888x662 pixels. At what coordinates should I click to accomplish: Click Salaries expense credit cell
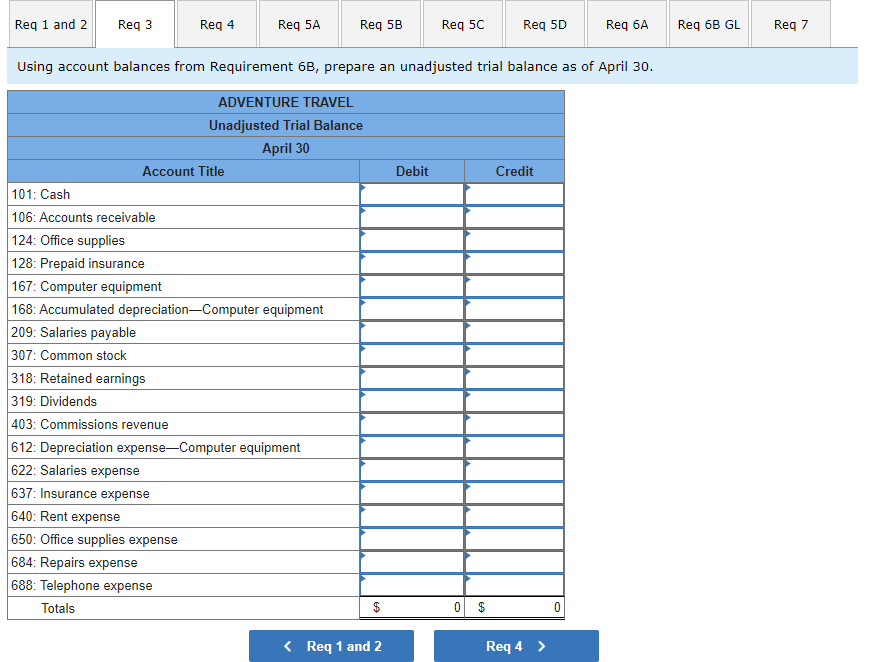[514, 471]
